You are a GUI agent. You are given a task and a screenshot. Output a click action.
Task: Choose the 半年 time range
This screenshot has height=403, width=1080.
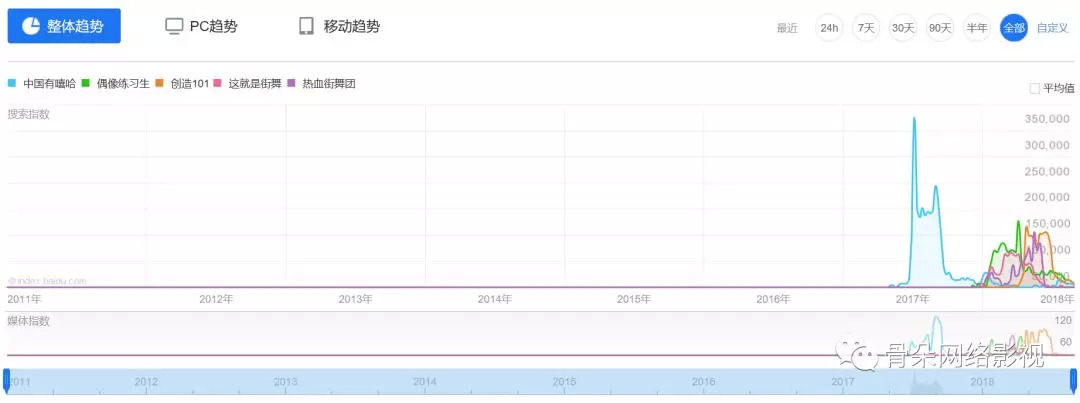[x=977, y=28]
